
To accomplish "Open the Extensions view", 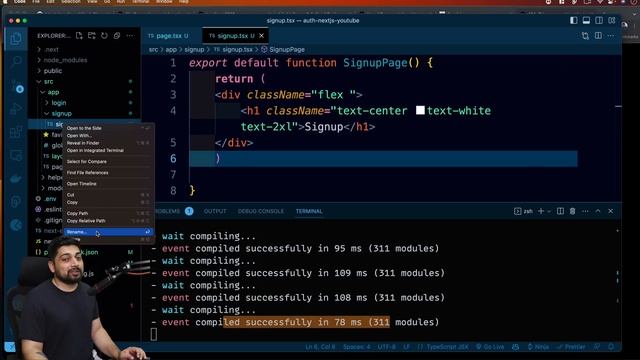I will [x=16, y=132].
